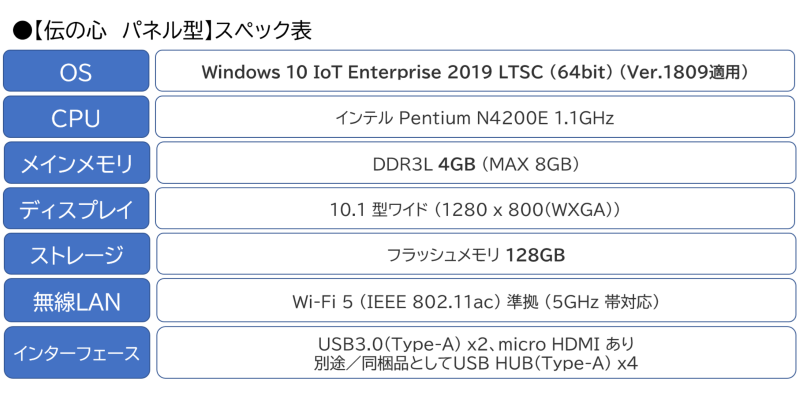Select the インターフェース label cell
This screenshot has height=400, width=800.
click(x=76, y=352)
